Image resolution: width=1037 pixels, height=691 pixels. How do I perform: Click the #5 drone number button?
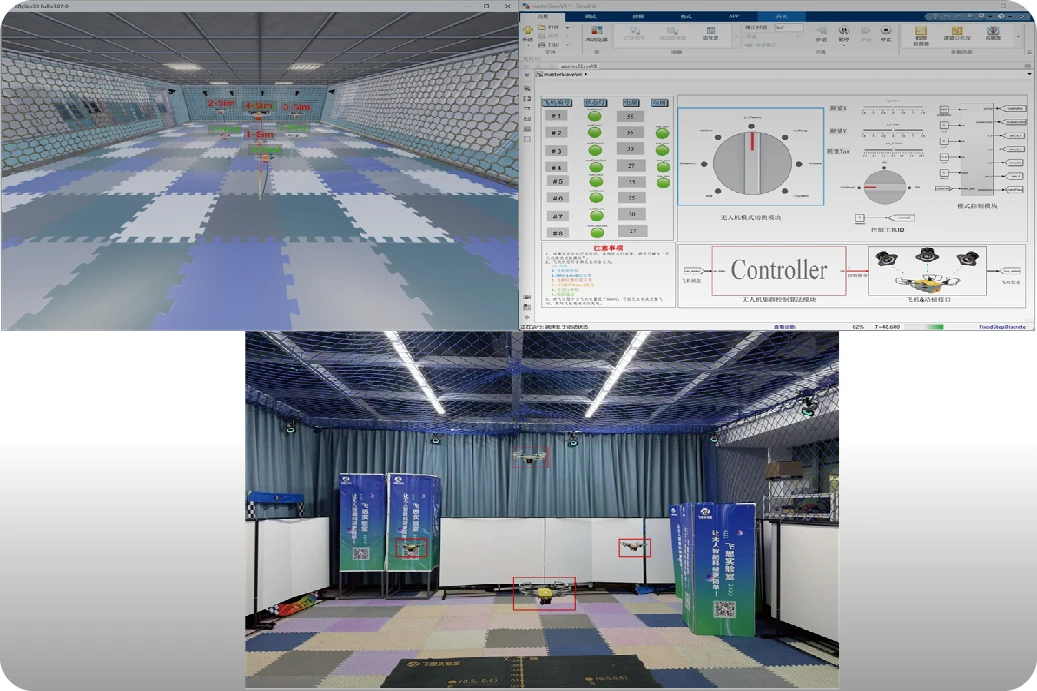tap(556, 182)
